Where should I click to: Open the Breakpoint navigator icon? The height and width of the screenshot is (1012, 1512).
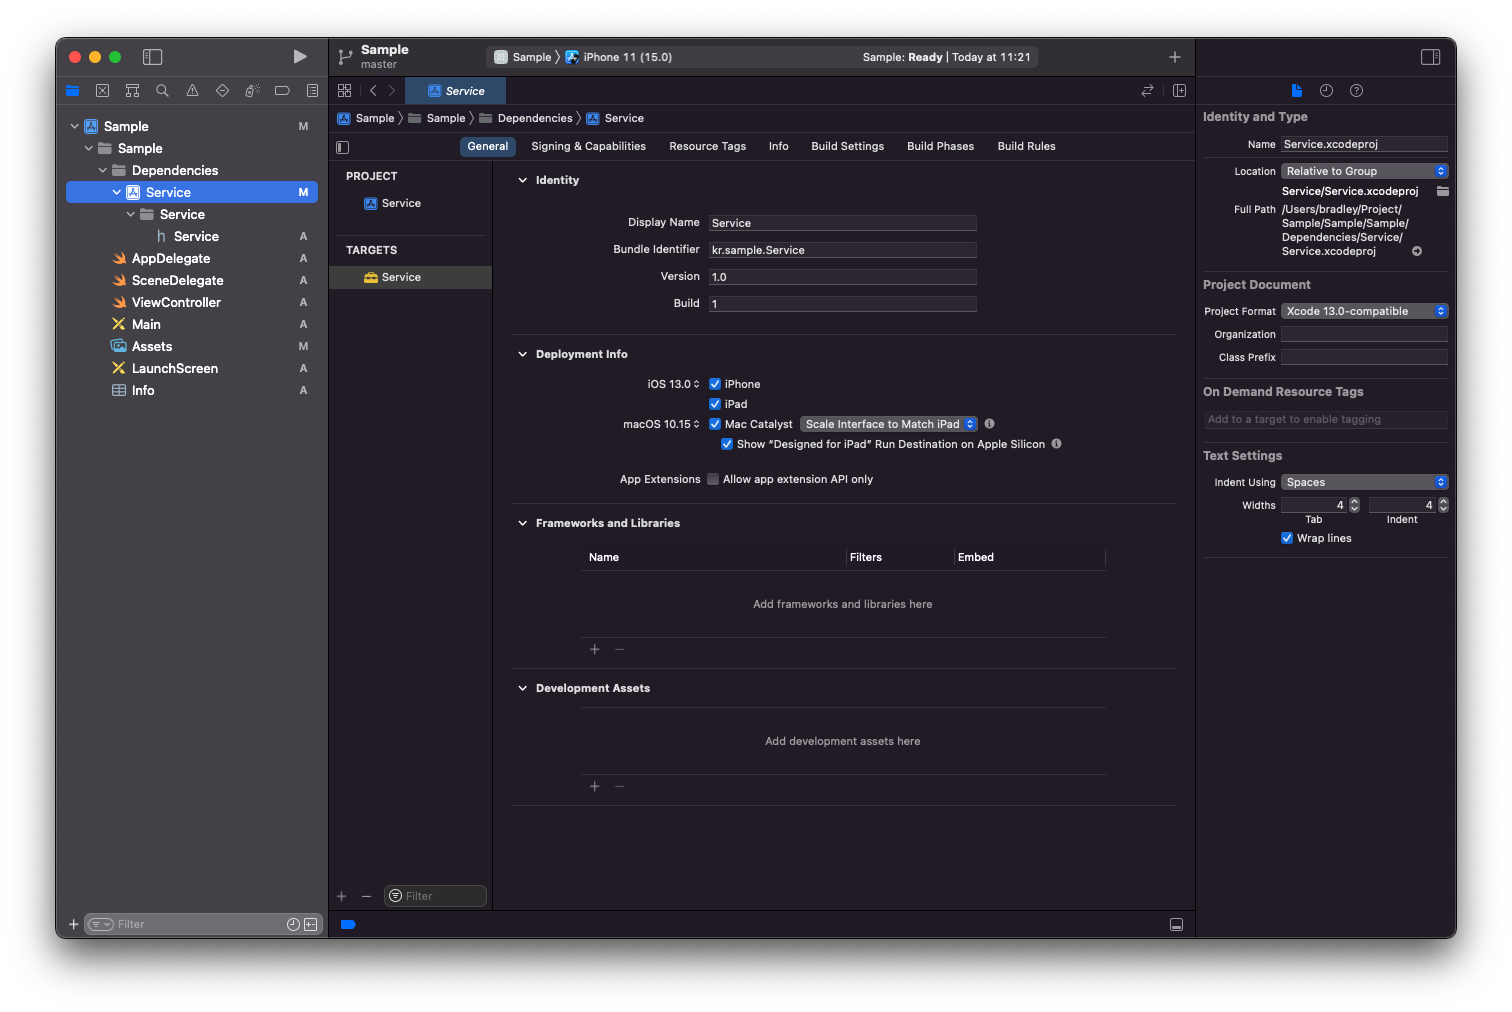pyautogui.click(x=282, y=91)
